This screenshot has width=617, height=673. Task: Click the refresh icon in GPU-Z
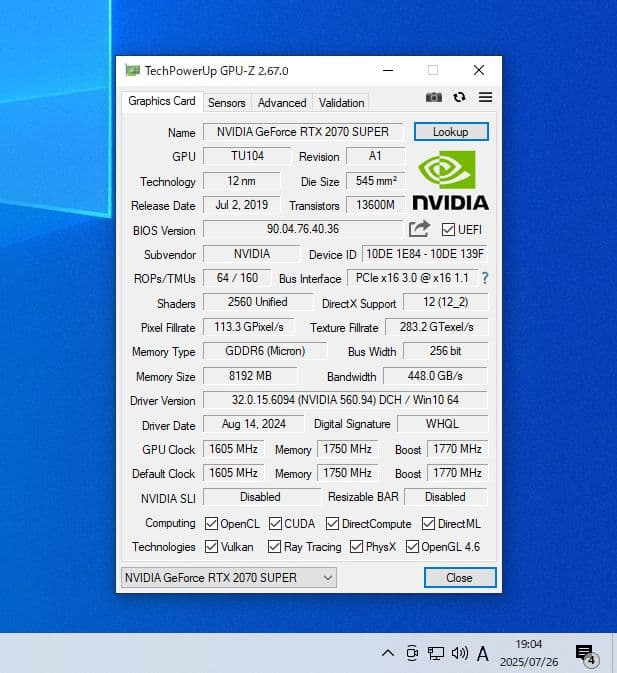460,97
